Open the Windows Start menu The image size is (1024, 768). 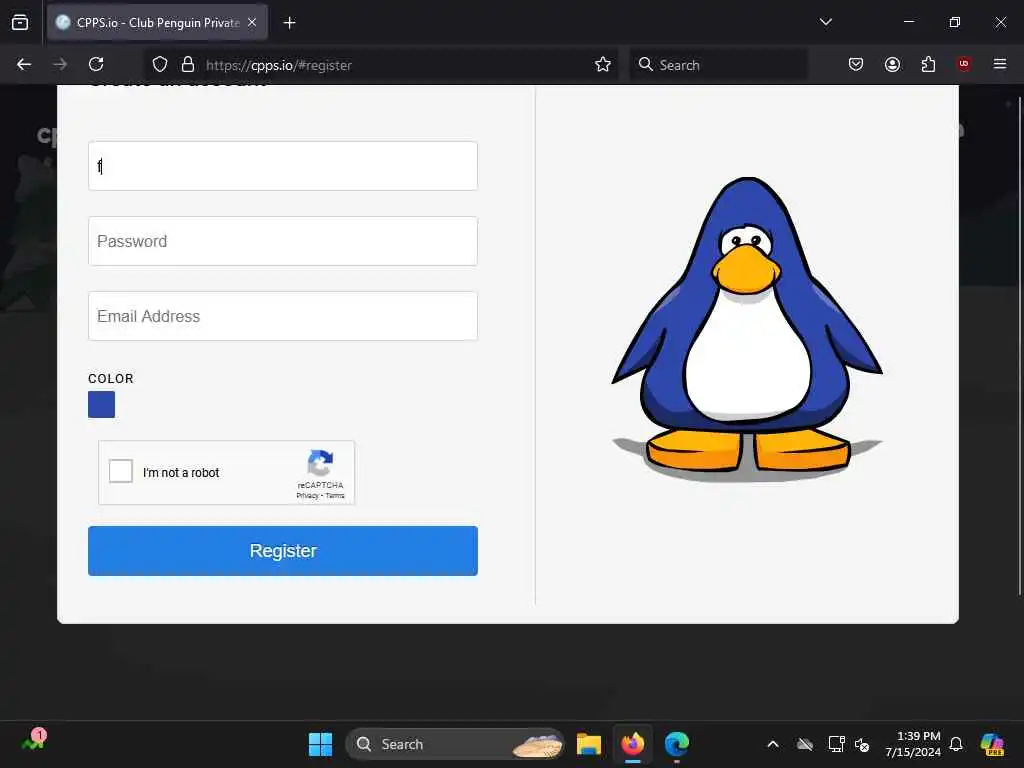(x=320, y=744)
